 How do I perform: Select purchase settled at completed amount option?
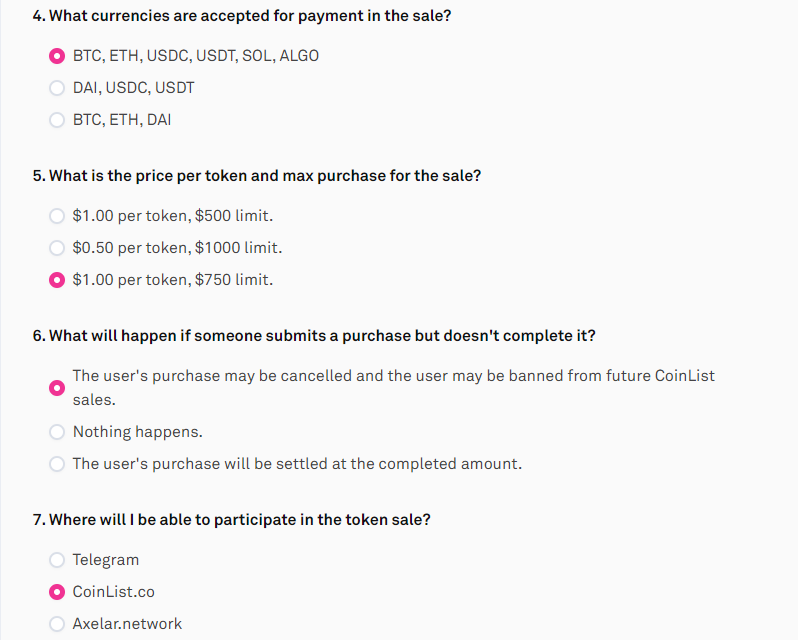[56, 464]
